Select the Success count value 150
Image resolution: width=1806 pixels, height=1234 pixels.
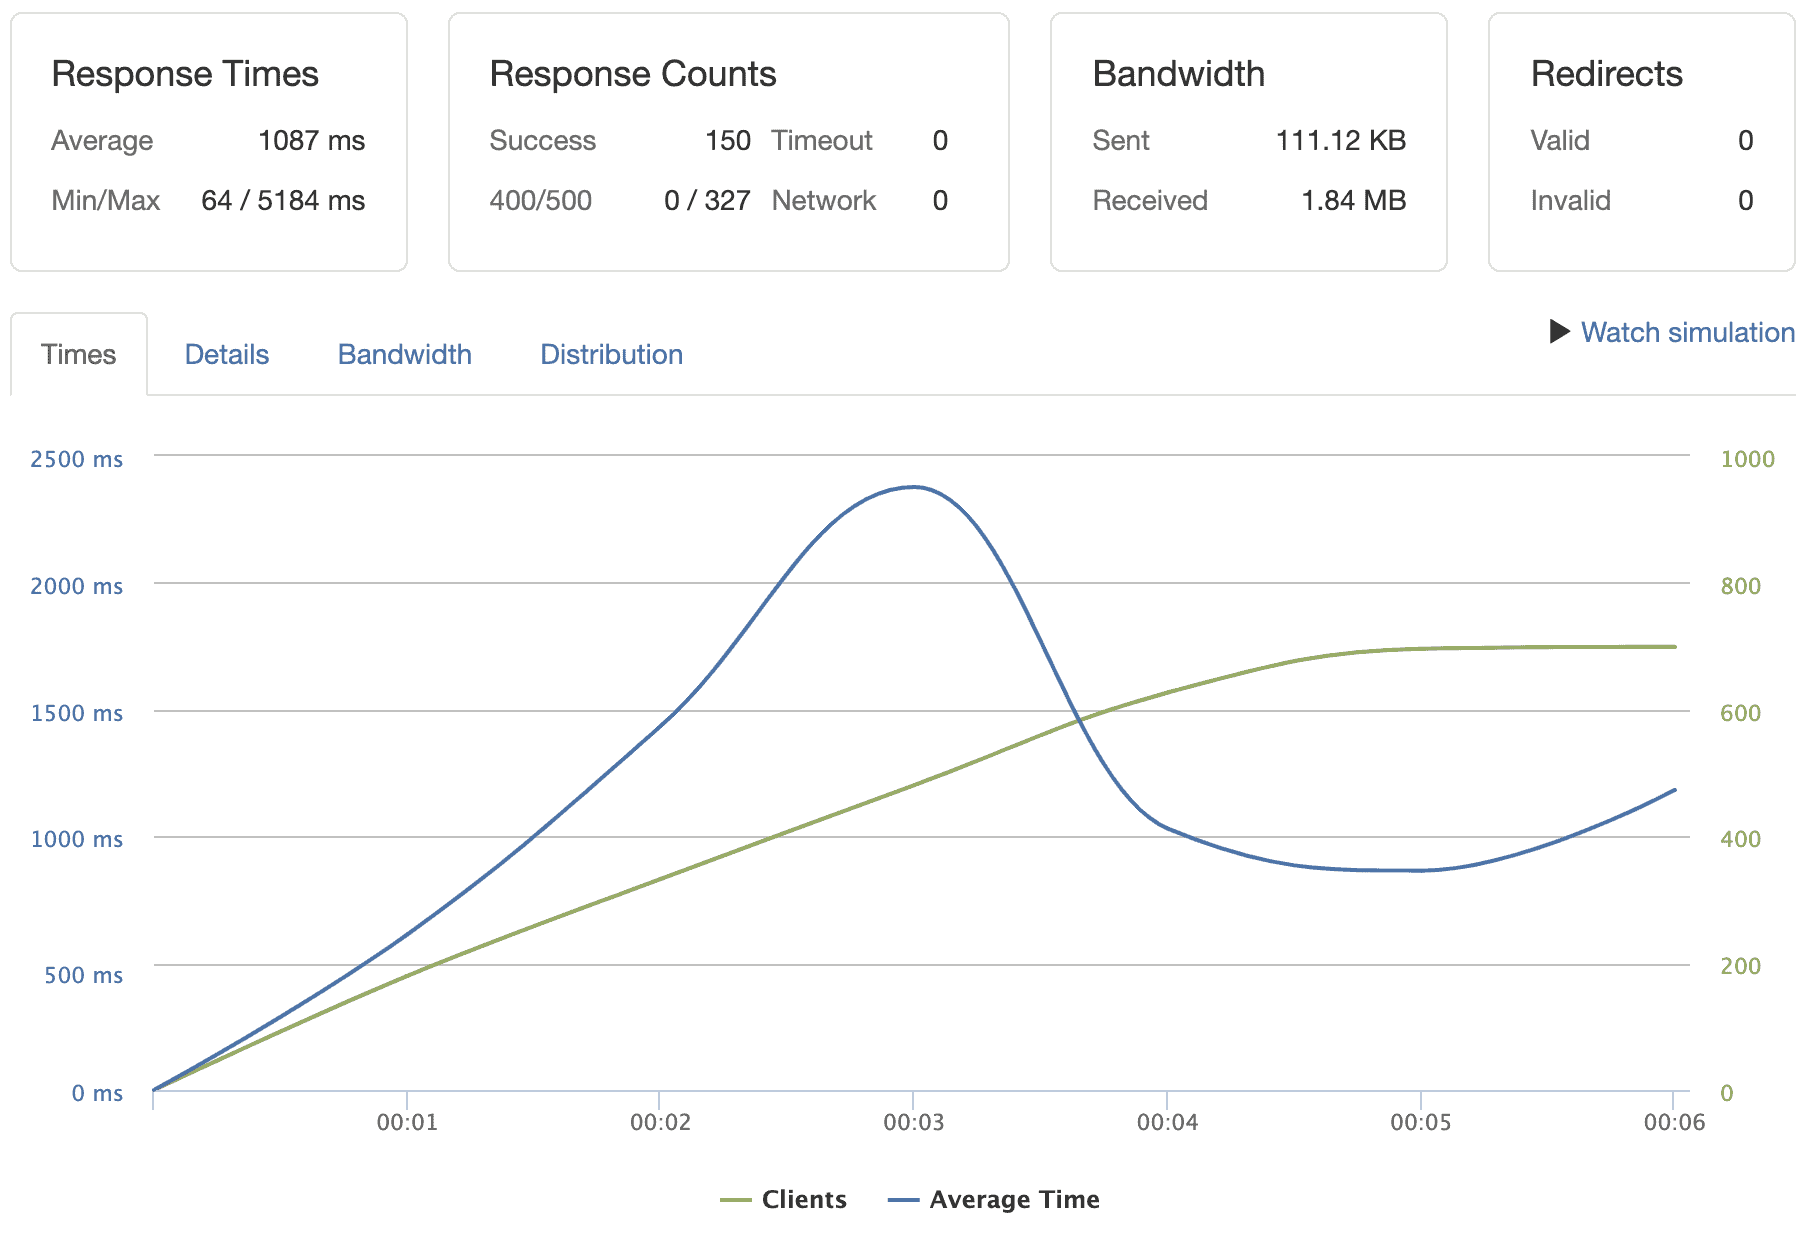tap(731, 141)
